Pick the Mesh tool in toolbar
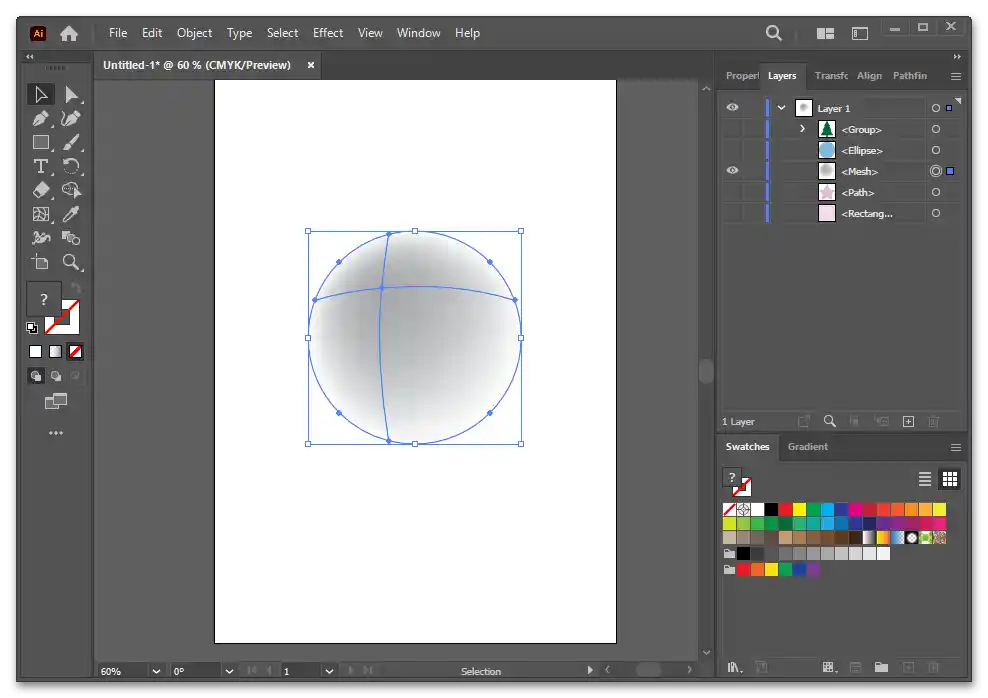The width and height of the screenshot is (988, 698). pos(40,214)
